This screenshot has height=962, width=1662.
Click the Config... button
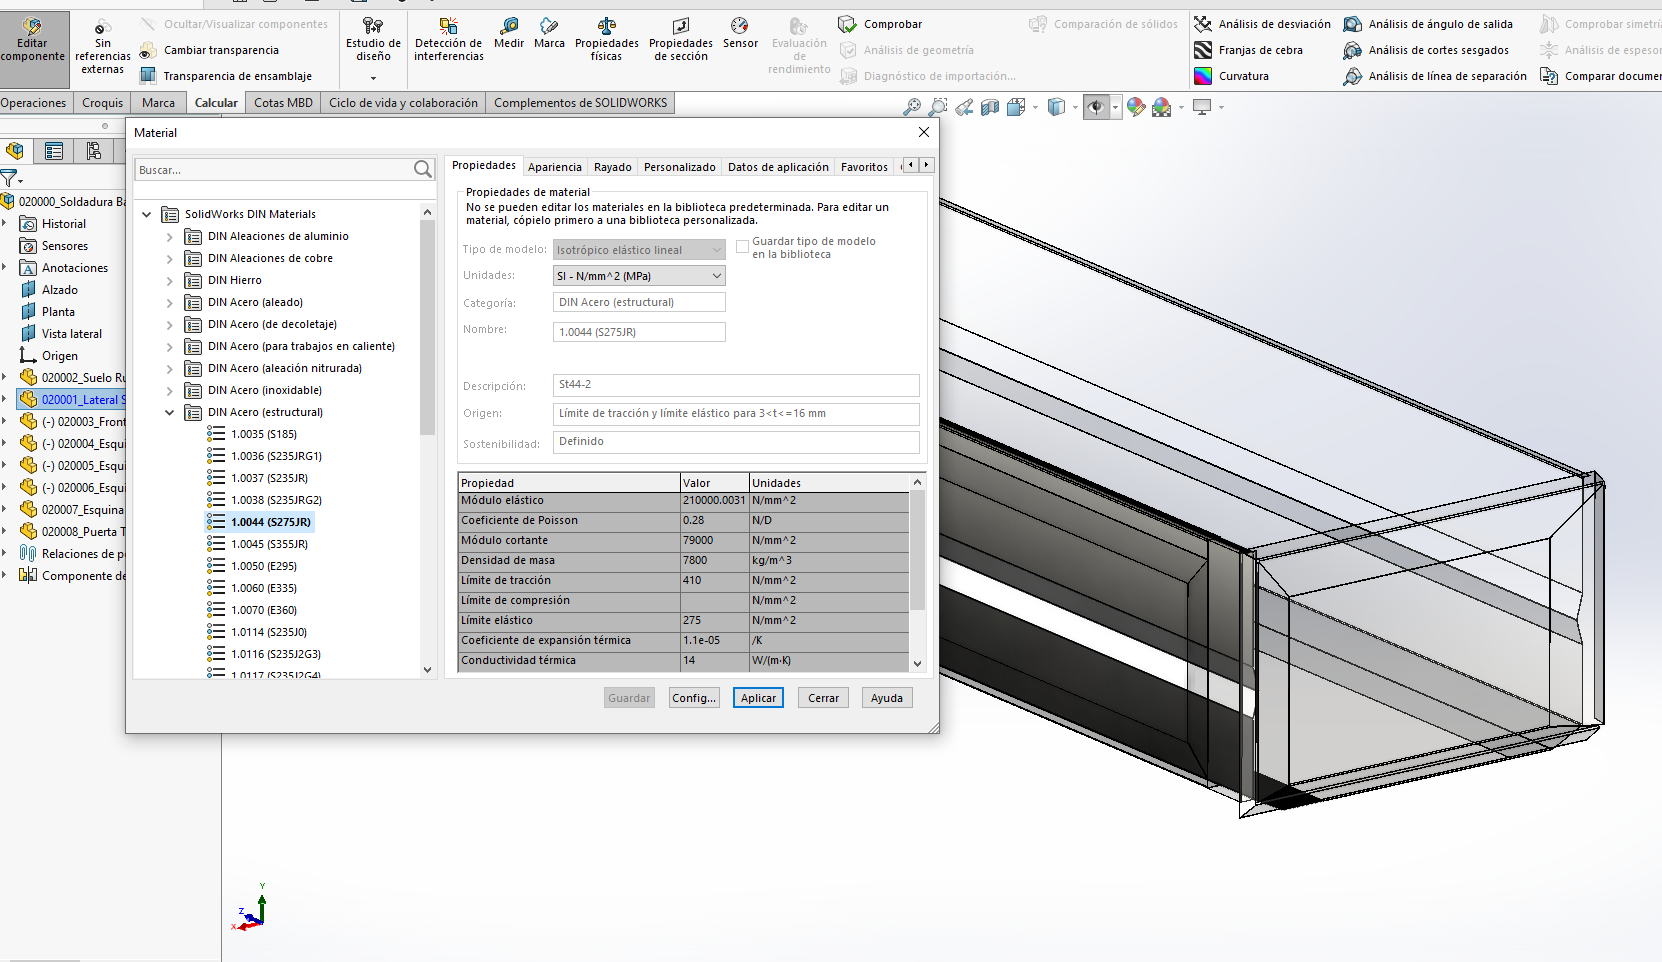tap(694, 698)
